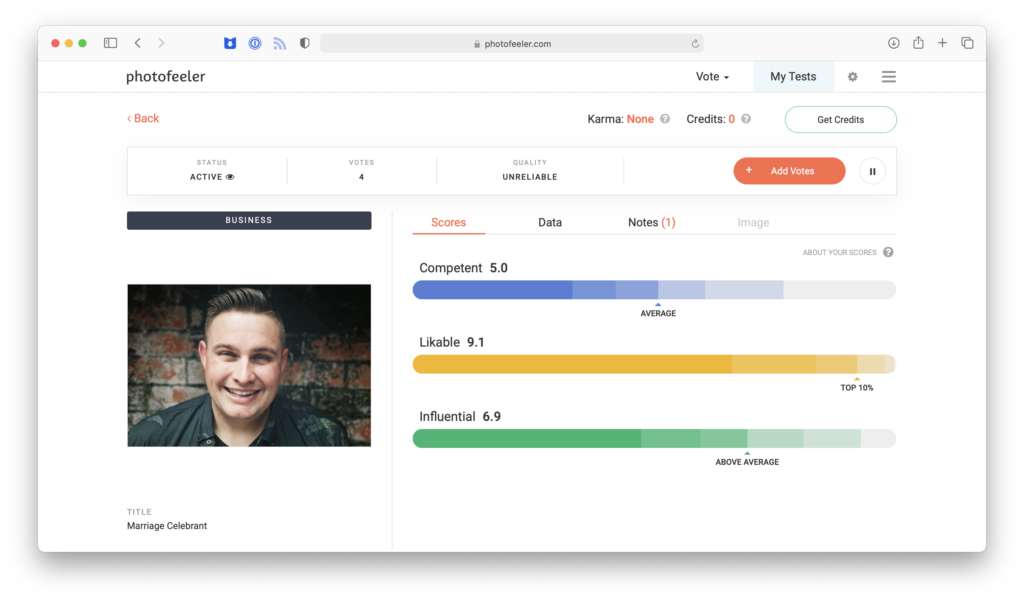This screenshot has width=1024, height=602.
Task: Click the Get Credits button
Action: coord(840,120)
